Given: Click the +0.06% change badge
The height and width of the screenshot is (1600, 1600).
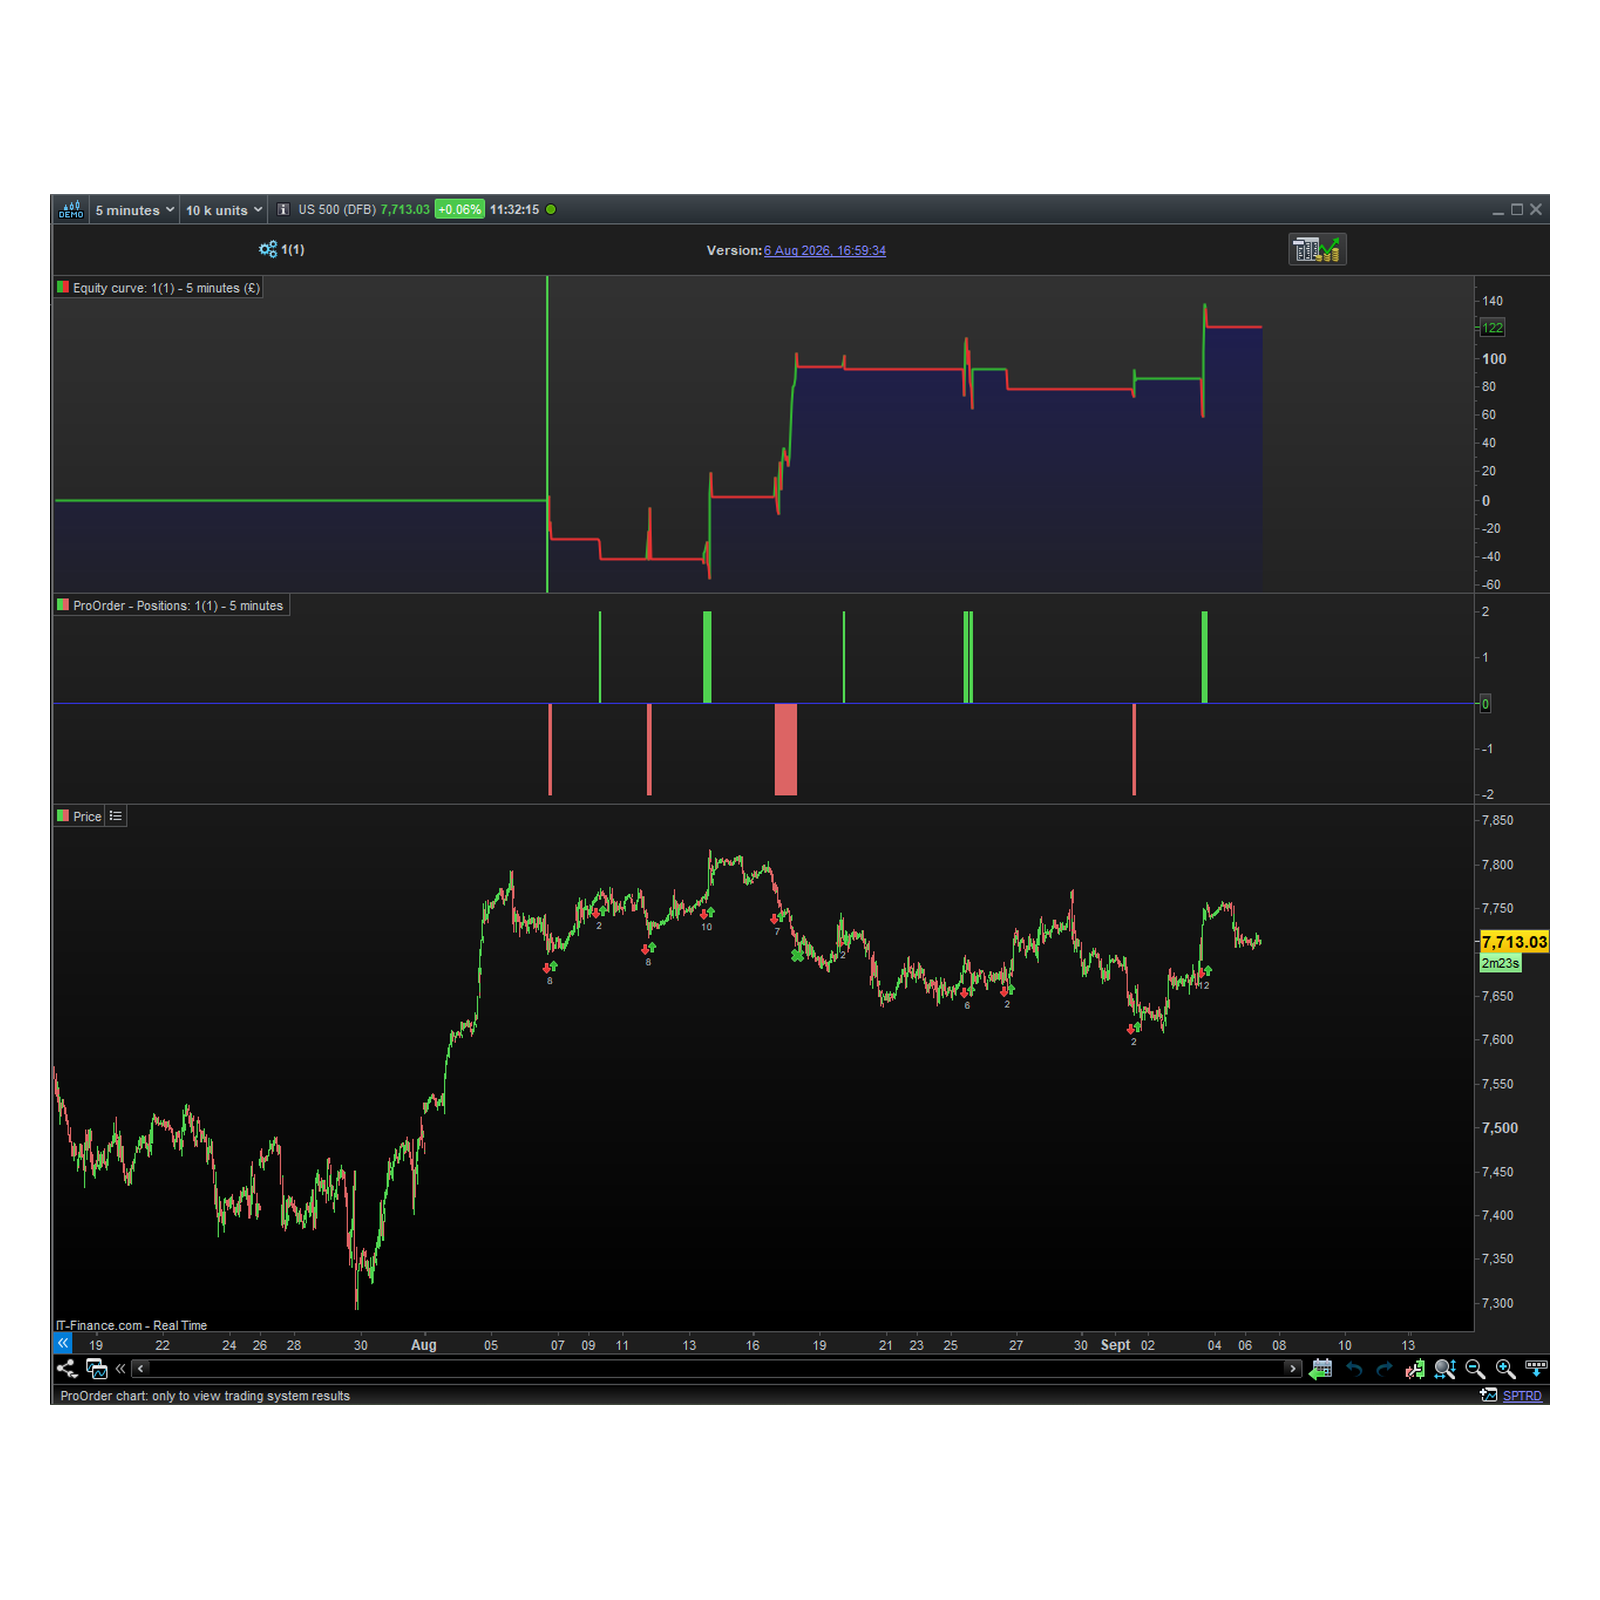Looking at the screenshot, I should [x=459, y=210].
